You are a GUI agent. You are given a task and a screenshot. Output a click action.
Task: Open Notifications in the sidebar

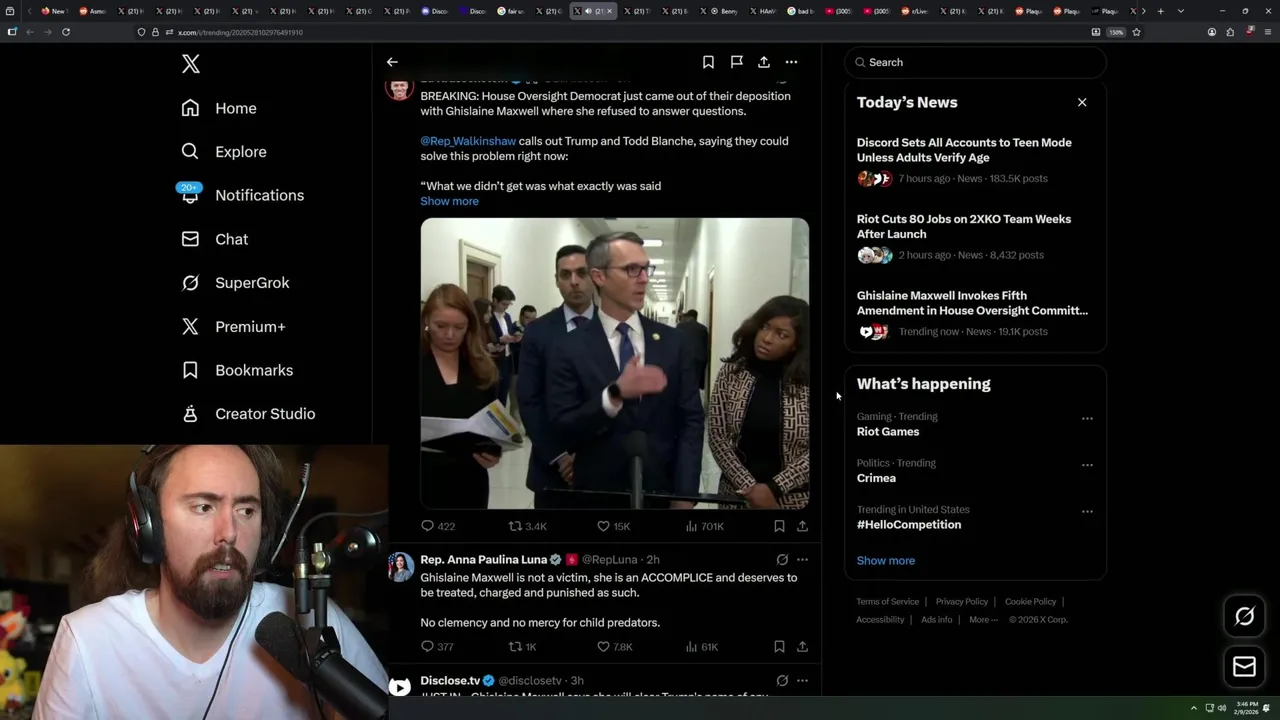(x=241, y=195)
